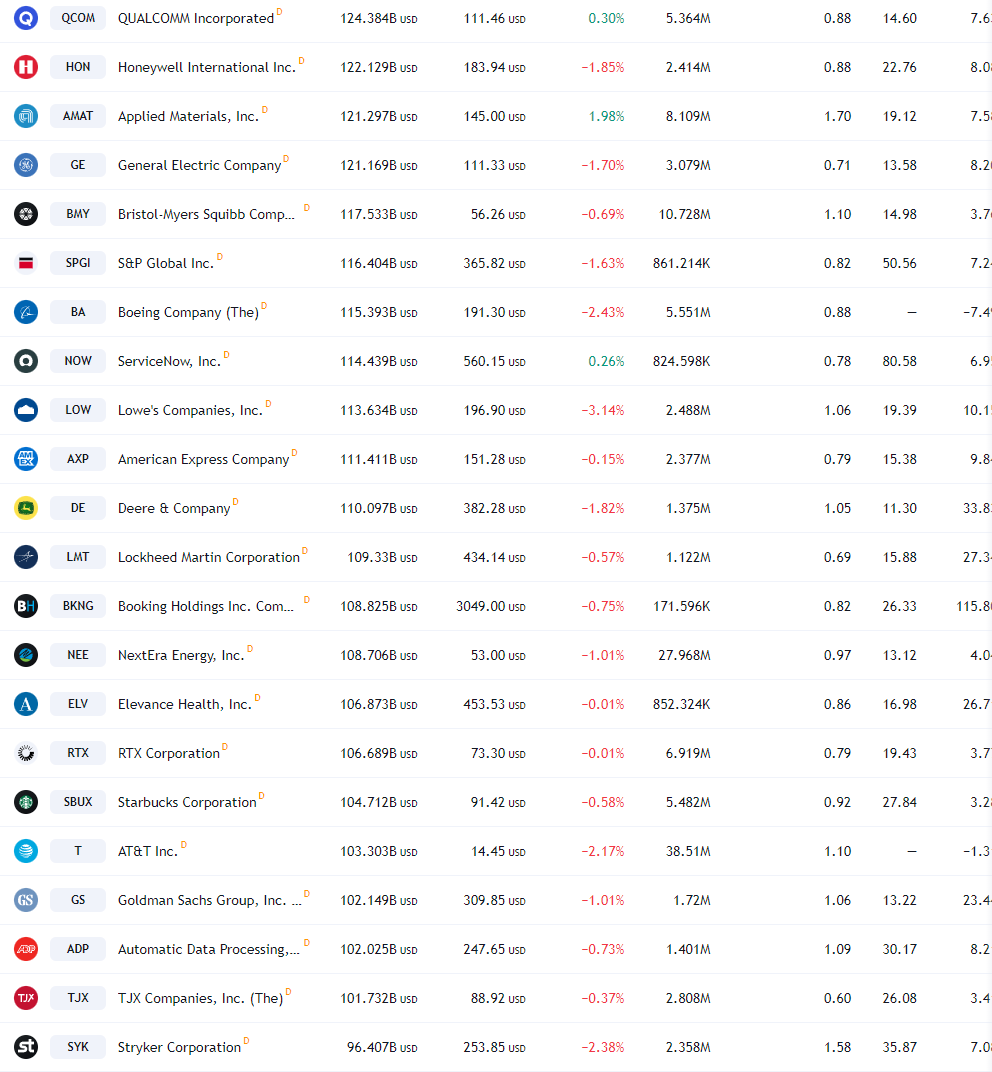Click the American Express logo icon
Screen dimensions: 992x1072
26,459
